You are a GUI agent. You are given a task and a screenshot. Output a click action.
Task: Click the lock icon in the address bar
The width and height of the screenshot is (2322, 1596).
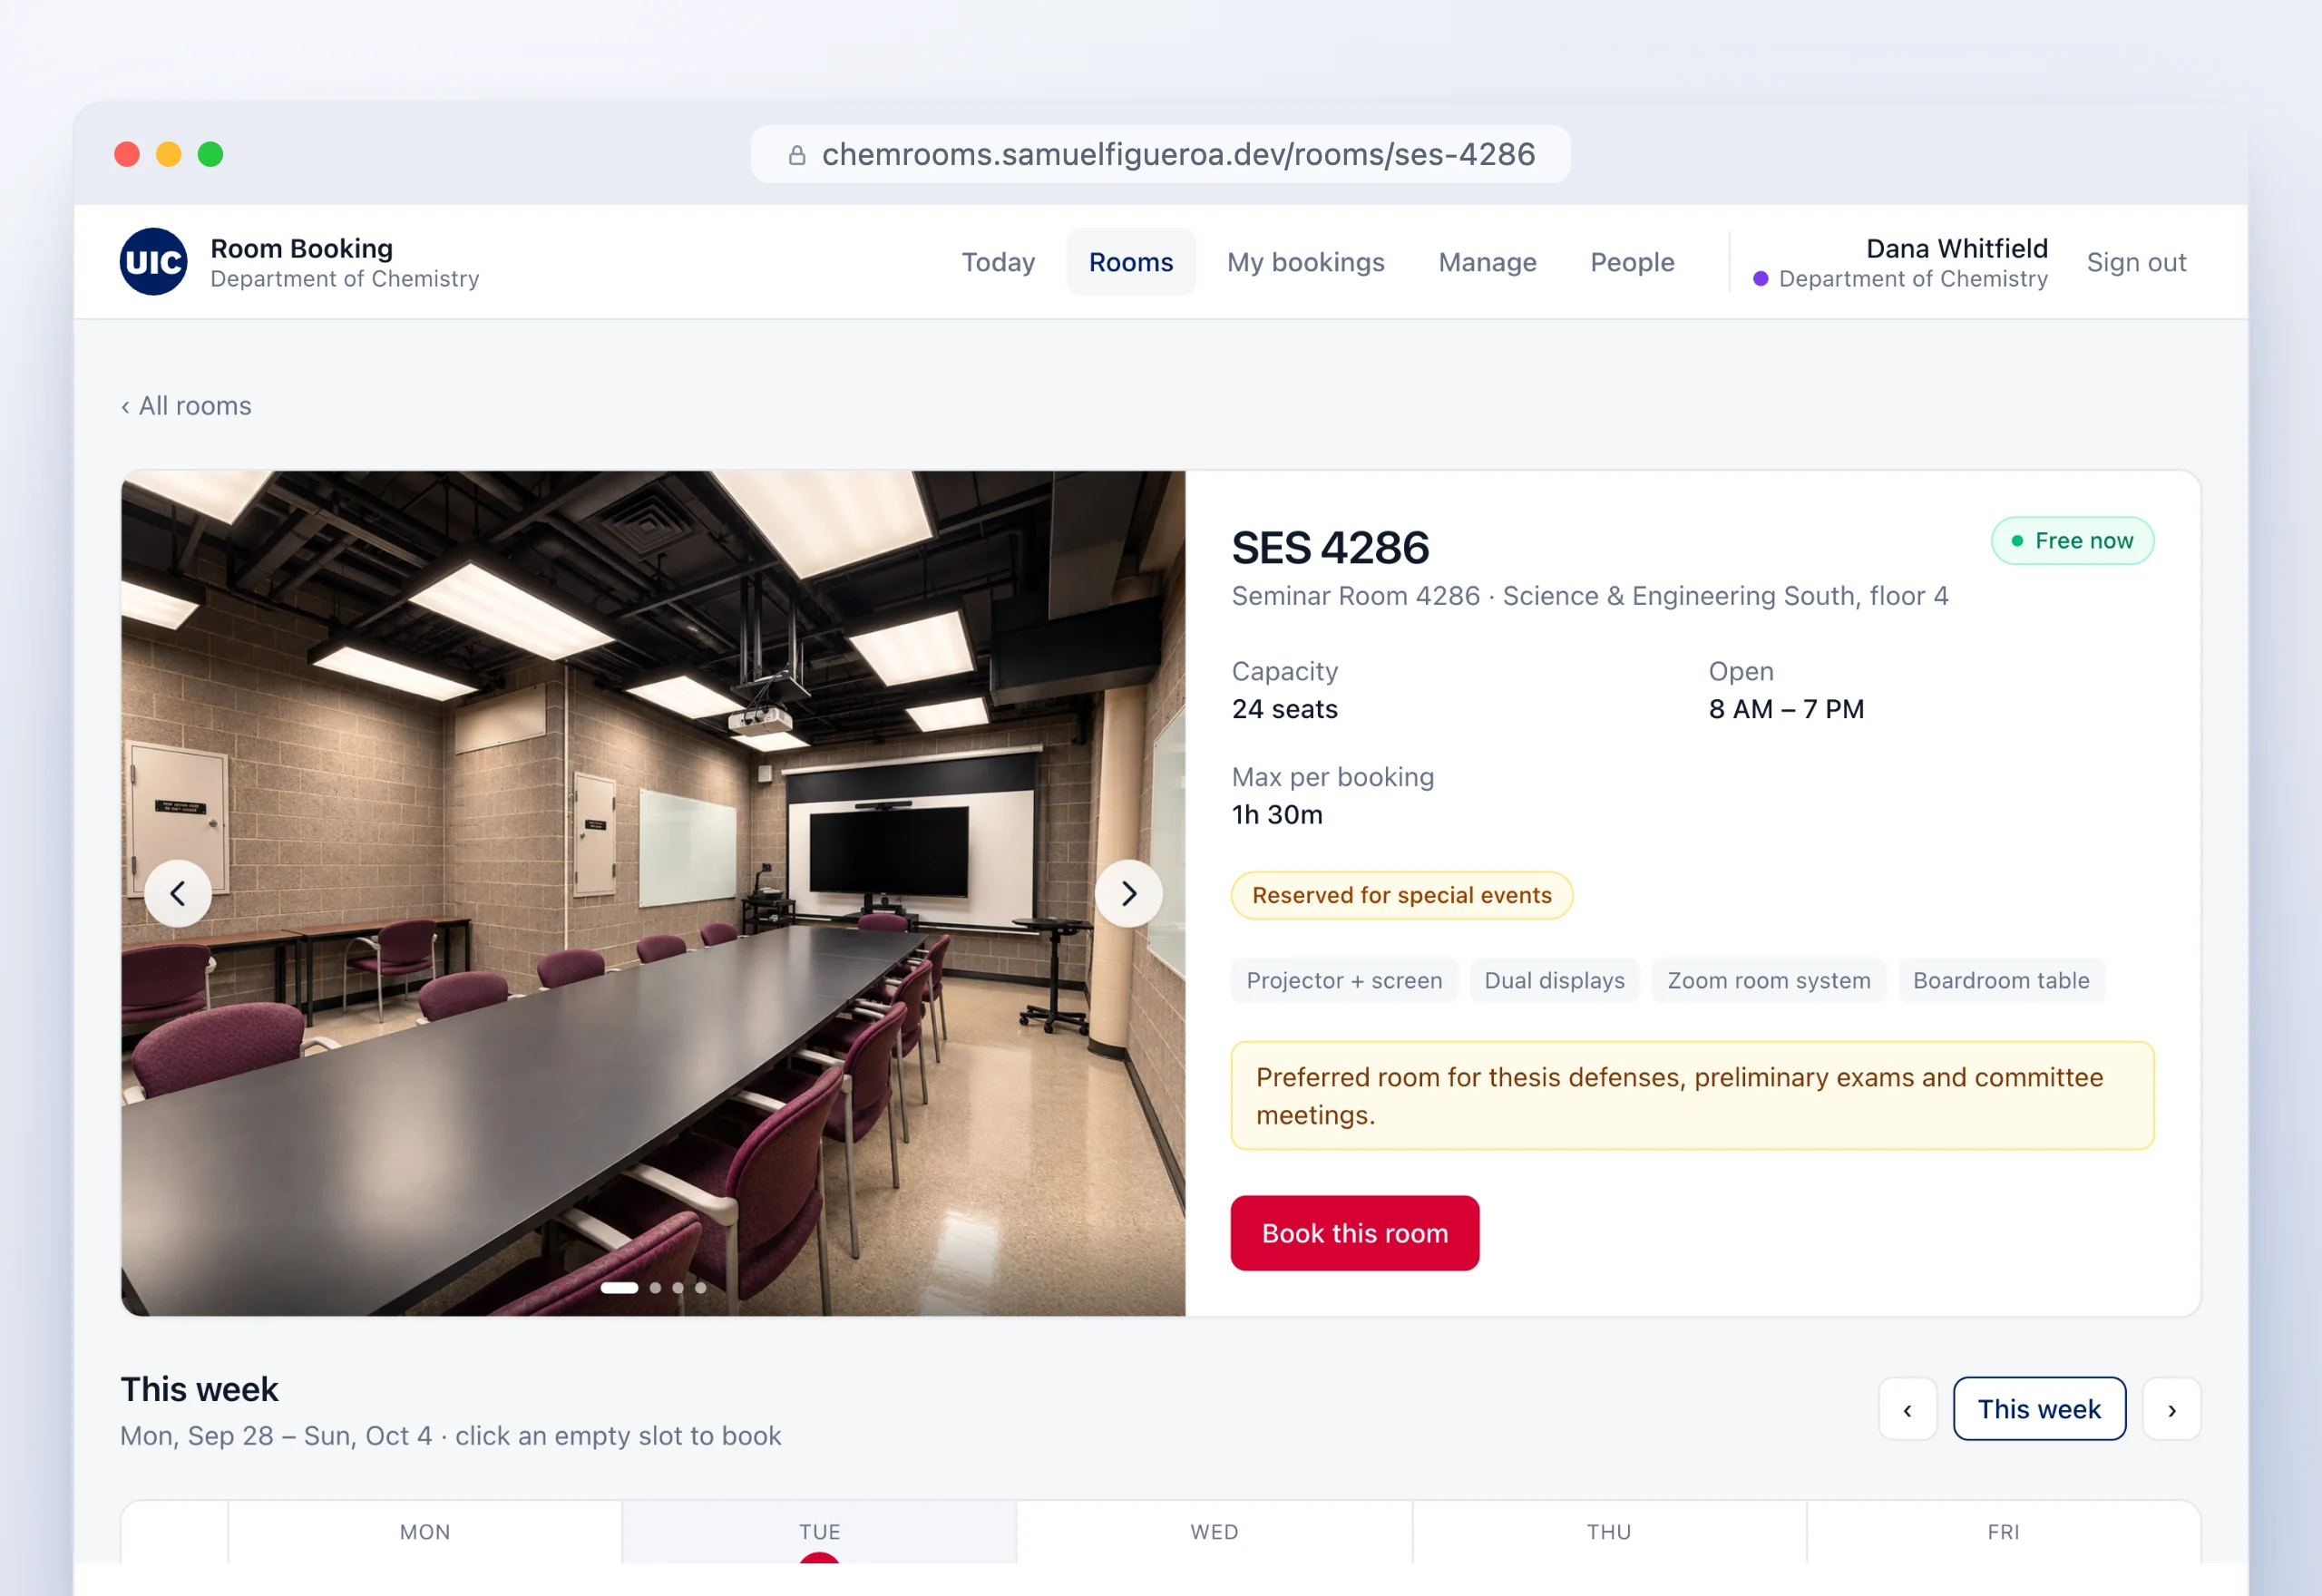pyautogui.click(x=797, y=155)
